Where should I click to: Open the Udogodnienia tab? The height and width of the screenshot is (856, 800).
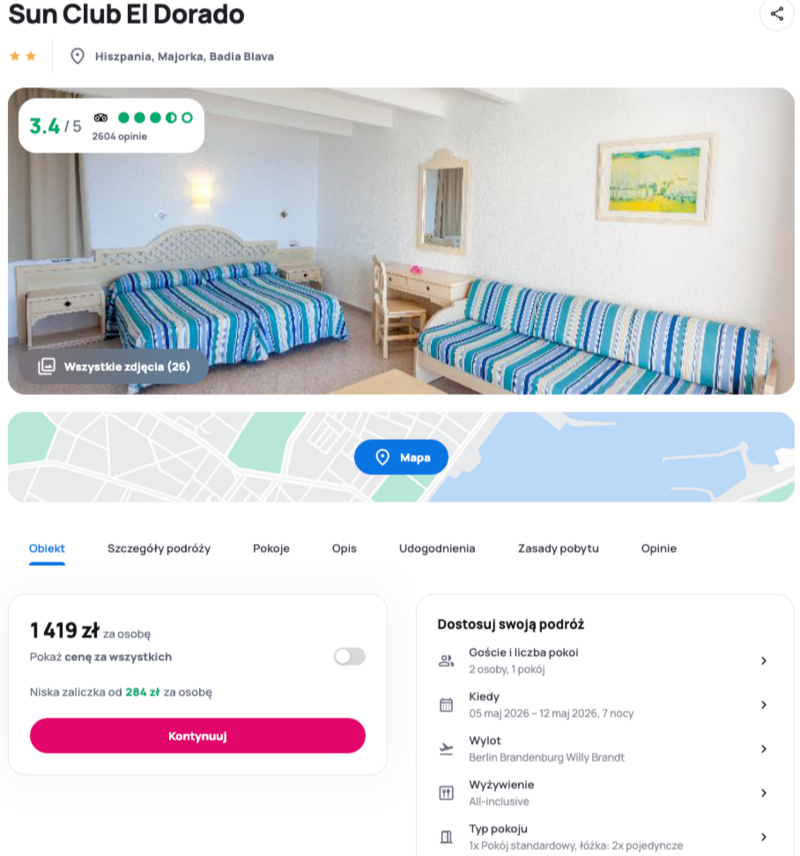(x=437, y=548)
